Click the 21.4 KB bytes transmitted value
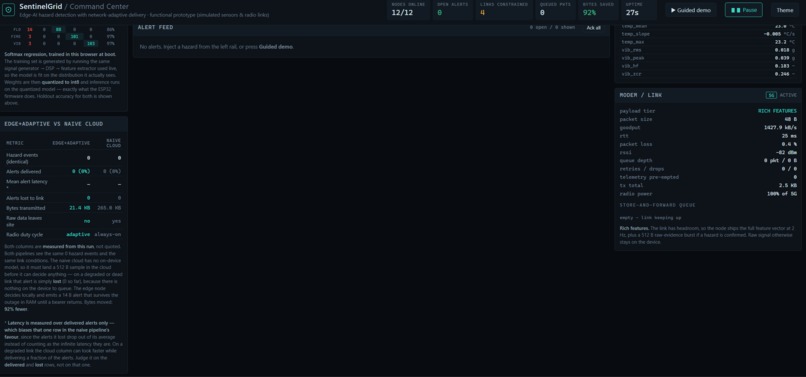806x377 pixels. 80,208
